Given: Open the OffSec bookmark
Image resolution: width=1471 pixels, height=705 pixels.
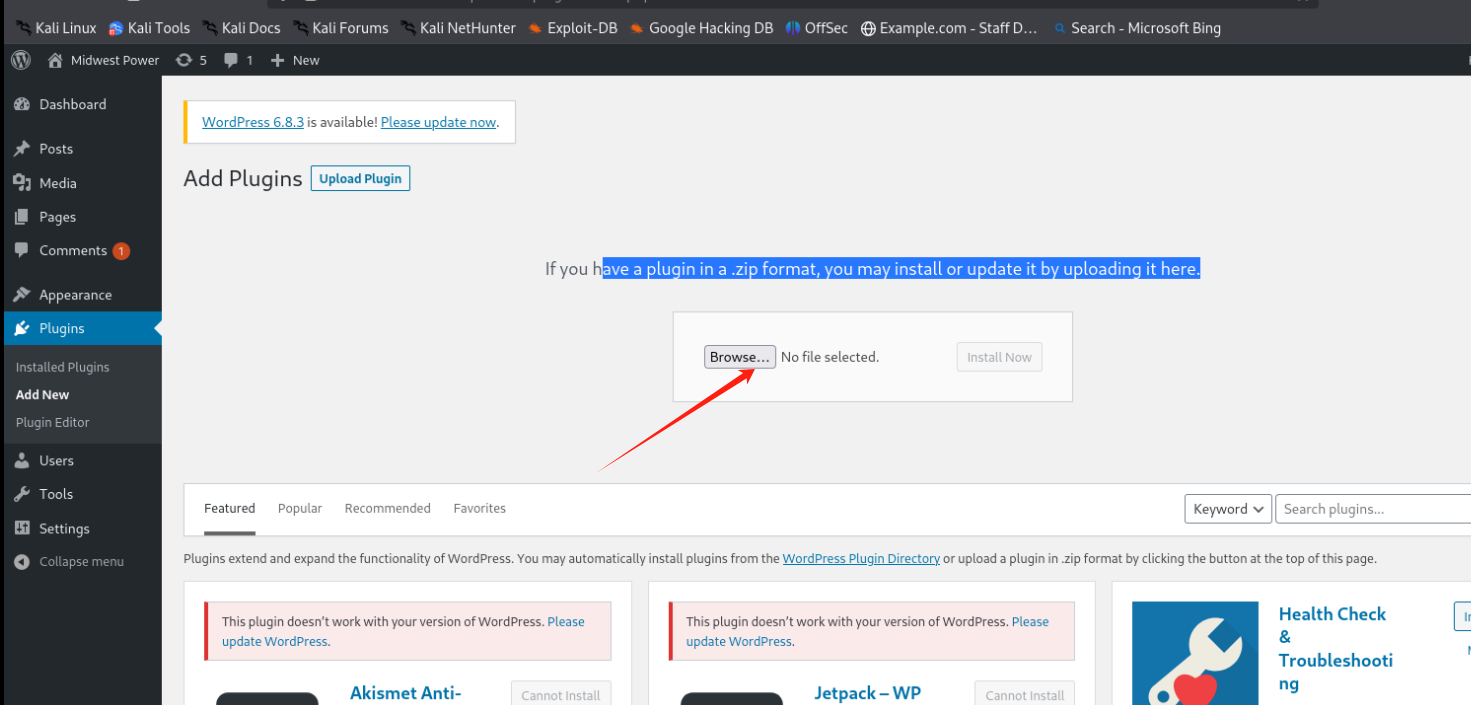Looking at the screenshot, I should pyautogui.click(x=816, y=28).
